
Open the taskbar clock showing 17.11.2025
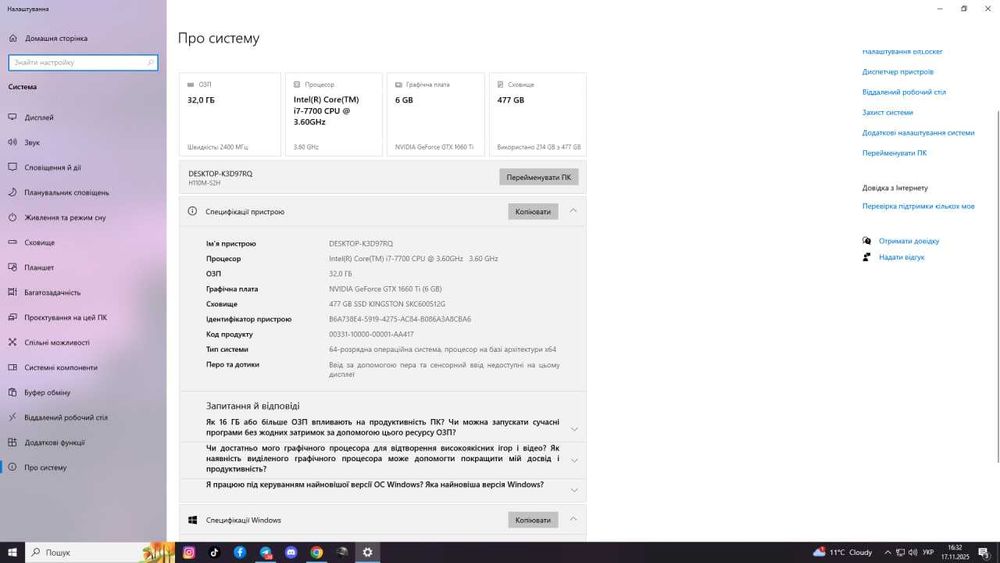pos(955,552)
